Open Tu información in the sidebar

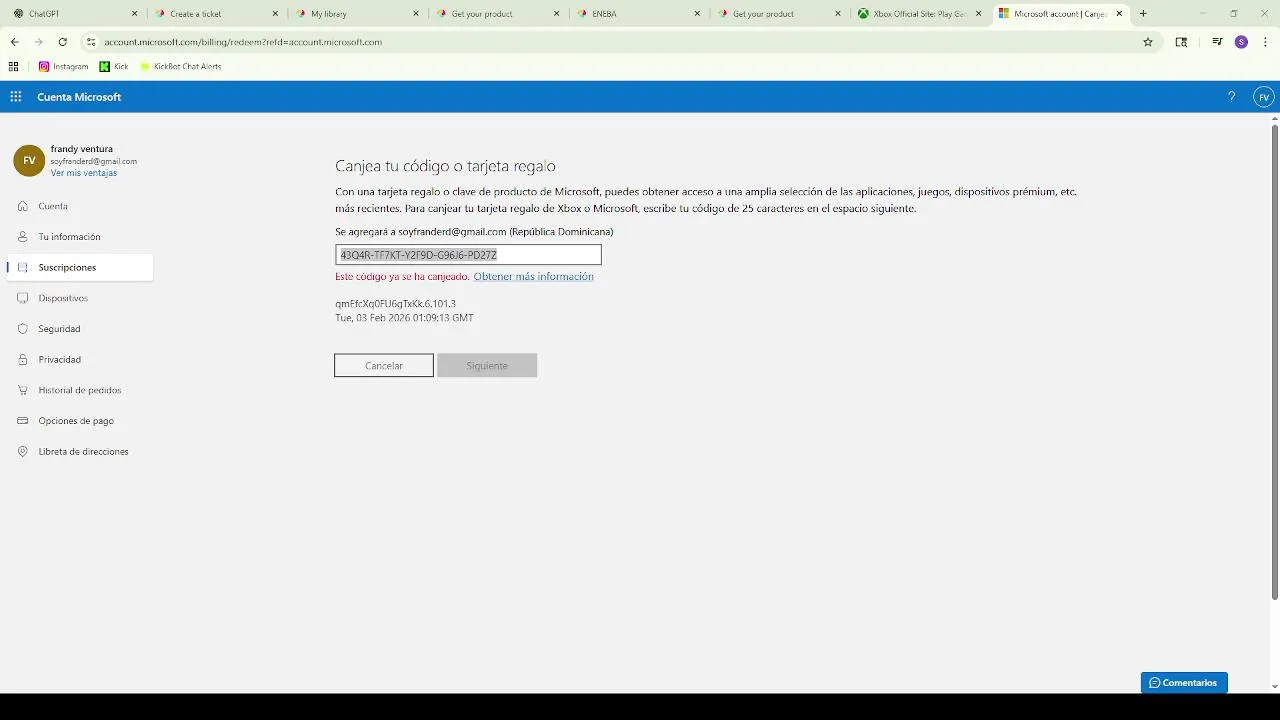[80, 237]
